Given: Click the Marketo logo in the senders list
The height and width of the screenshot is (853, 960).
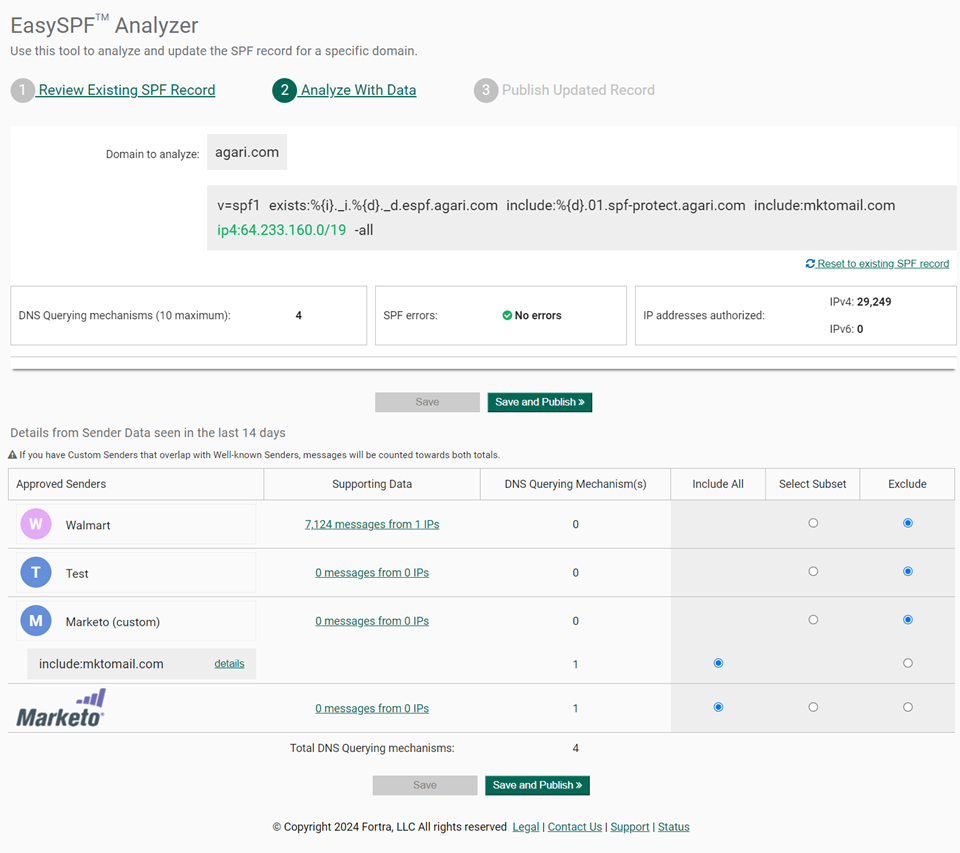Looking at the screenshot, I should pos(60,707).
